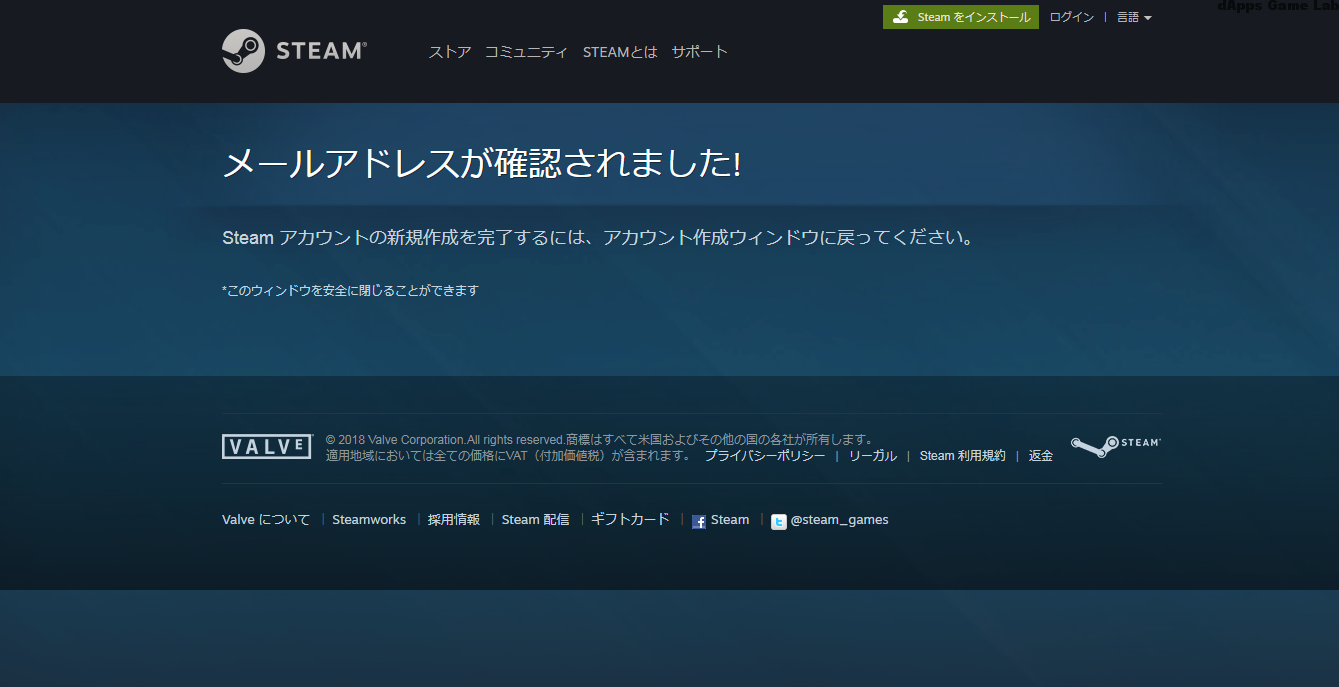Open the ギフトカード footer link
The height and width of the screenshot is (687, 1339).
[x=630, y=520]
